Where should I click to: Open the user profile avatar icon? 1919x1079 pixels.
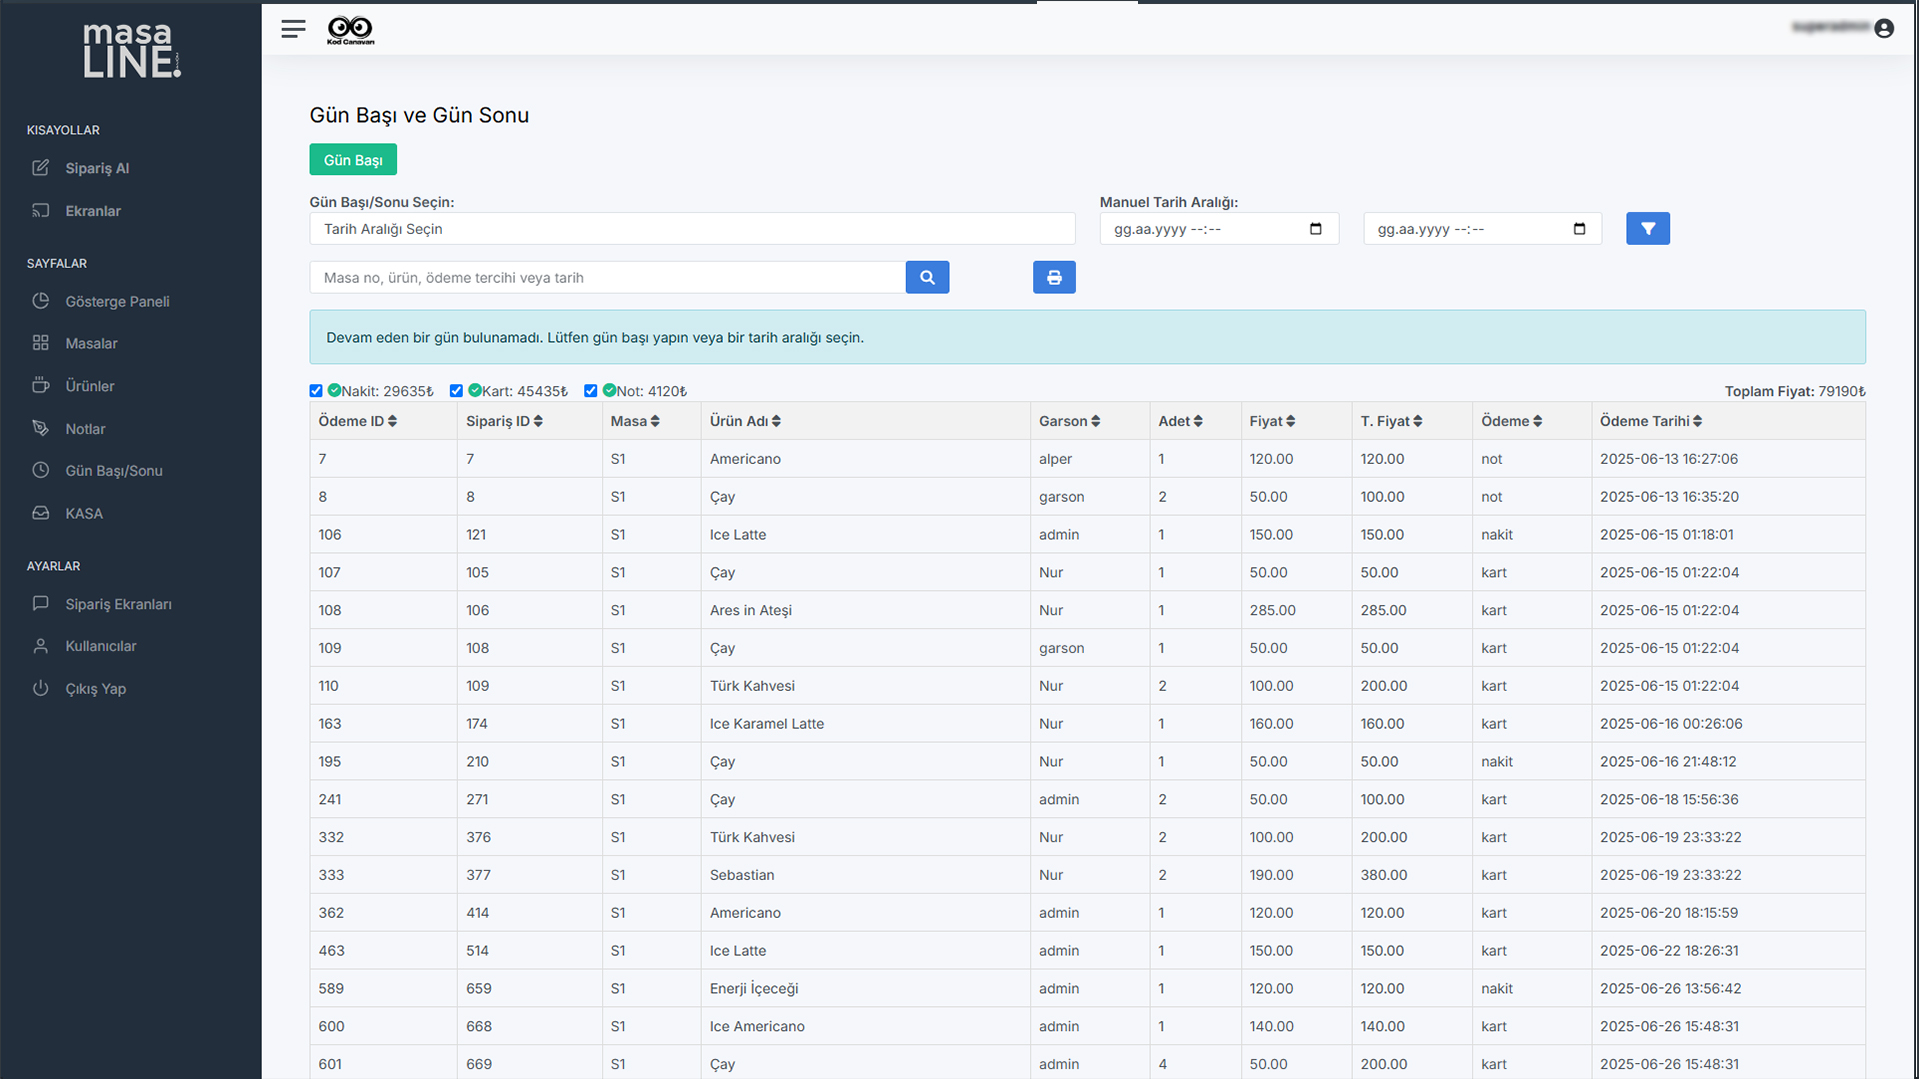[x=1884, y=29]
